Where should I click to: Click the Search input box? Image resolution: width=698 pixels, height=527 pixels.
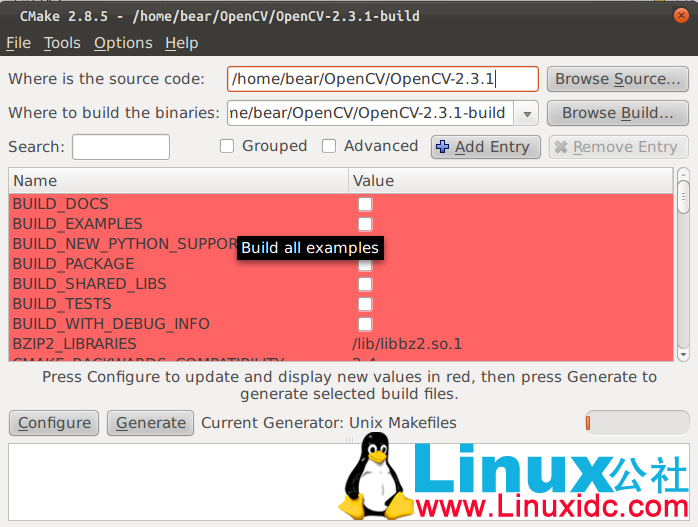pyautogui.click(x=121, y=147)
